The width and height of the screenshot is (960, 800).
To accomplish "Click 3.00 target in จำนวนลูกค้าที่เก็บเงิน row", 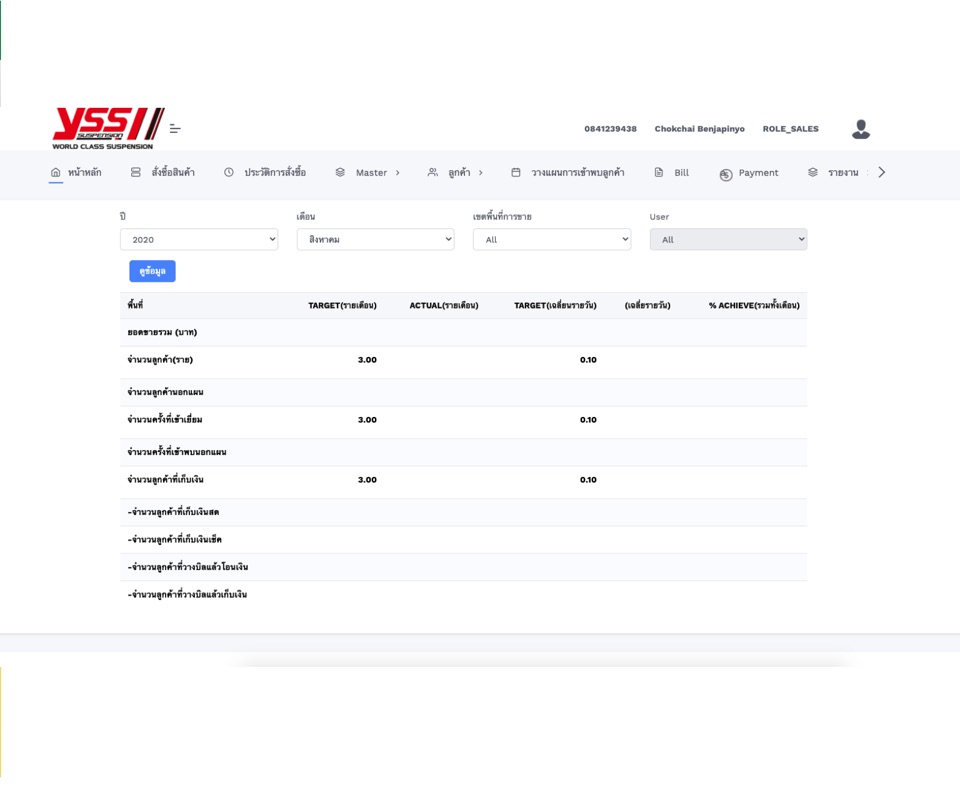I will point(367,480).
